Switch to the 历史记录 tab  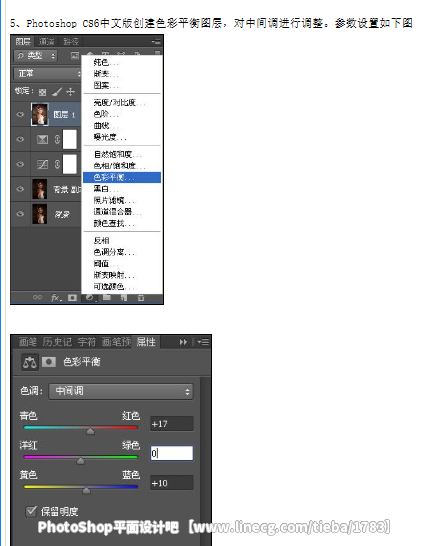point(57,342)
